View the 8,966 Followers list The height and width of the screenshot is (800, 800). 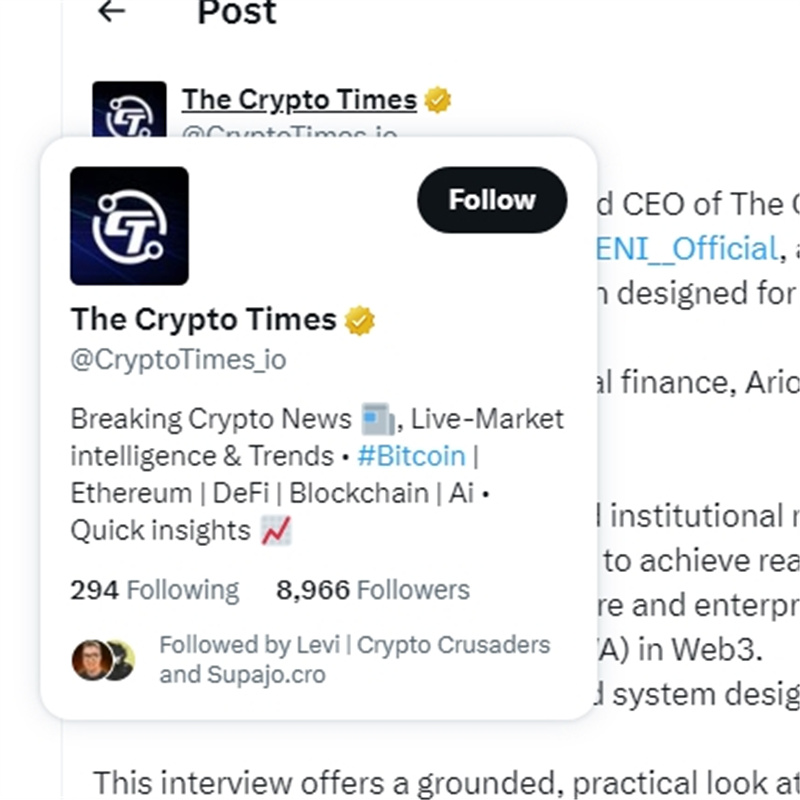(x=372, y=590)
